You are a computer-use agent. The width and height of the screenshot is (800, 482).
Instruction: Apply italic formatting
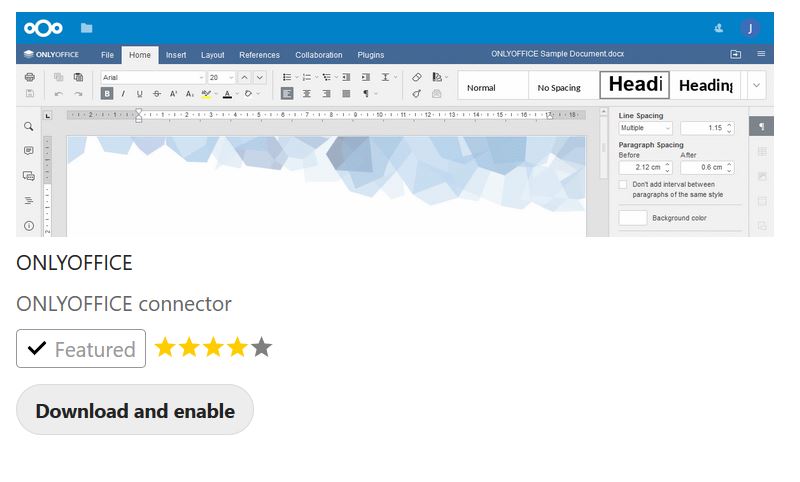click(x=123, y=94)
